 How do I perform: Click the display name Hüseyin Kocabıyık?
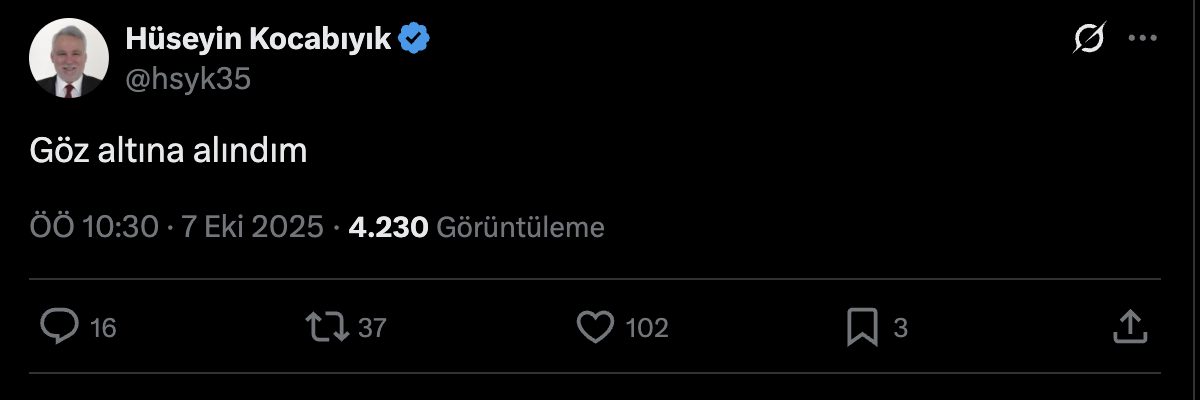(259, 39)
